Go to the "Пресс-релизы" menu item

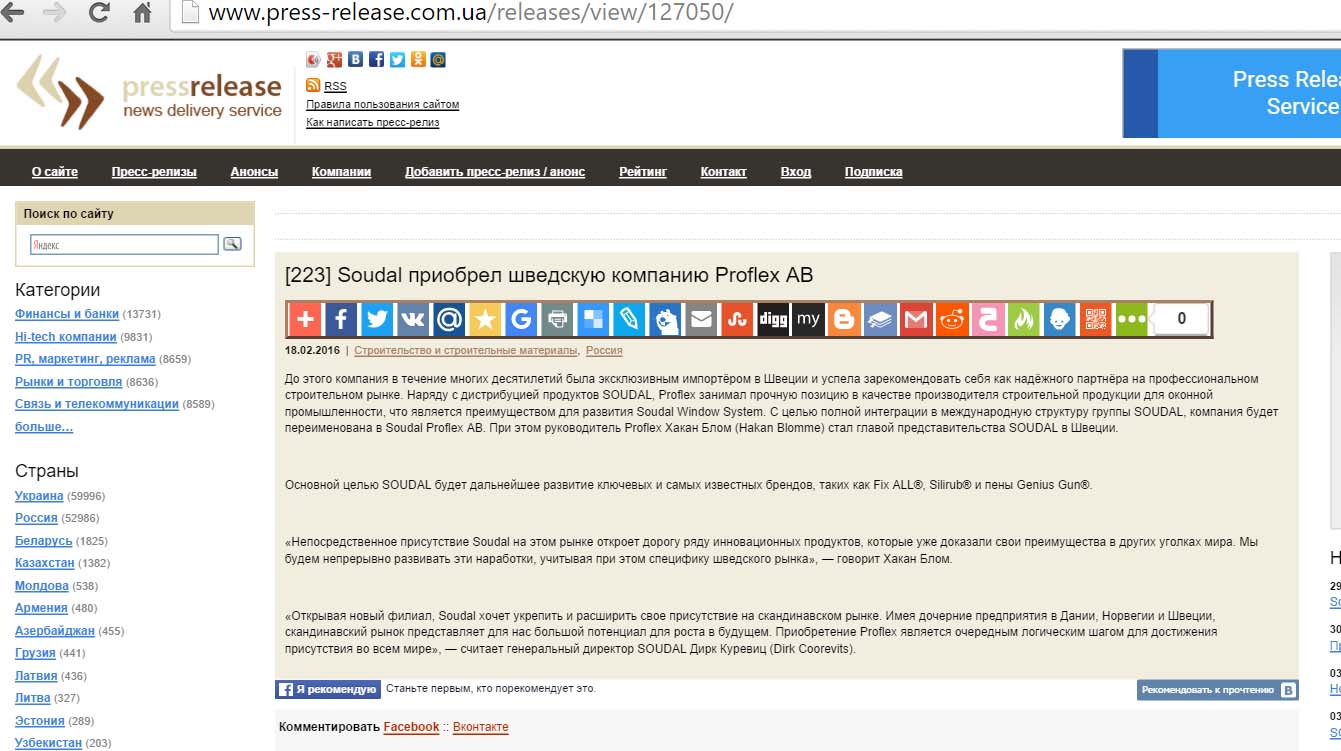pyautogui.click(x=154, y=172)
